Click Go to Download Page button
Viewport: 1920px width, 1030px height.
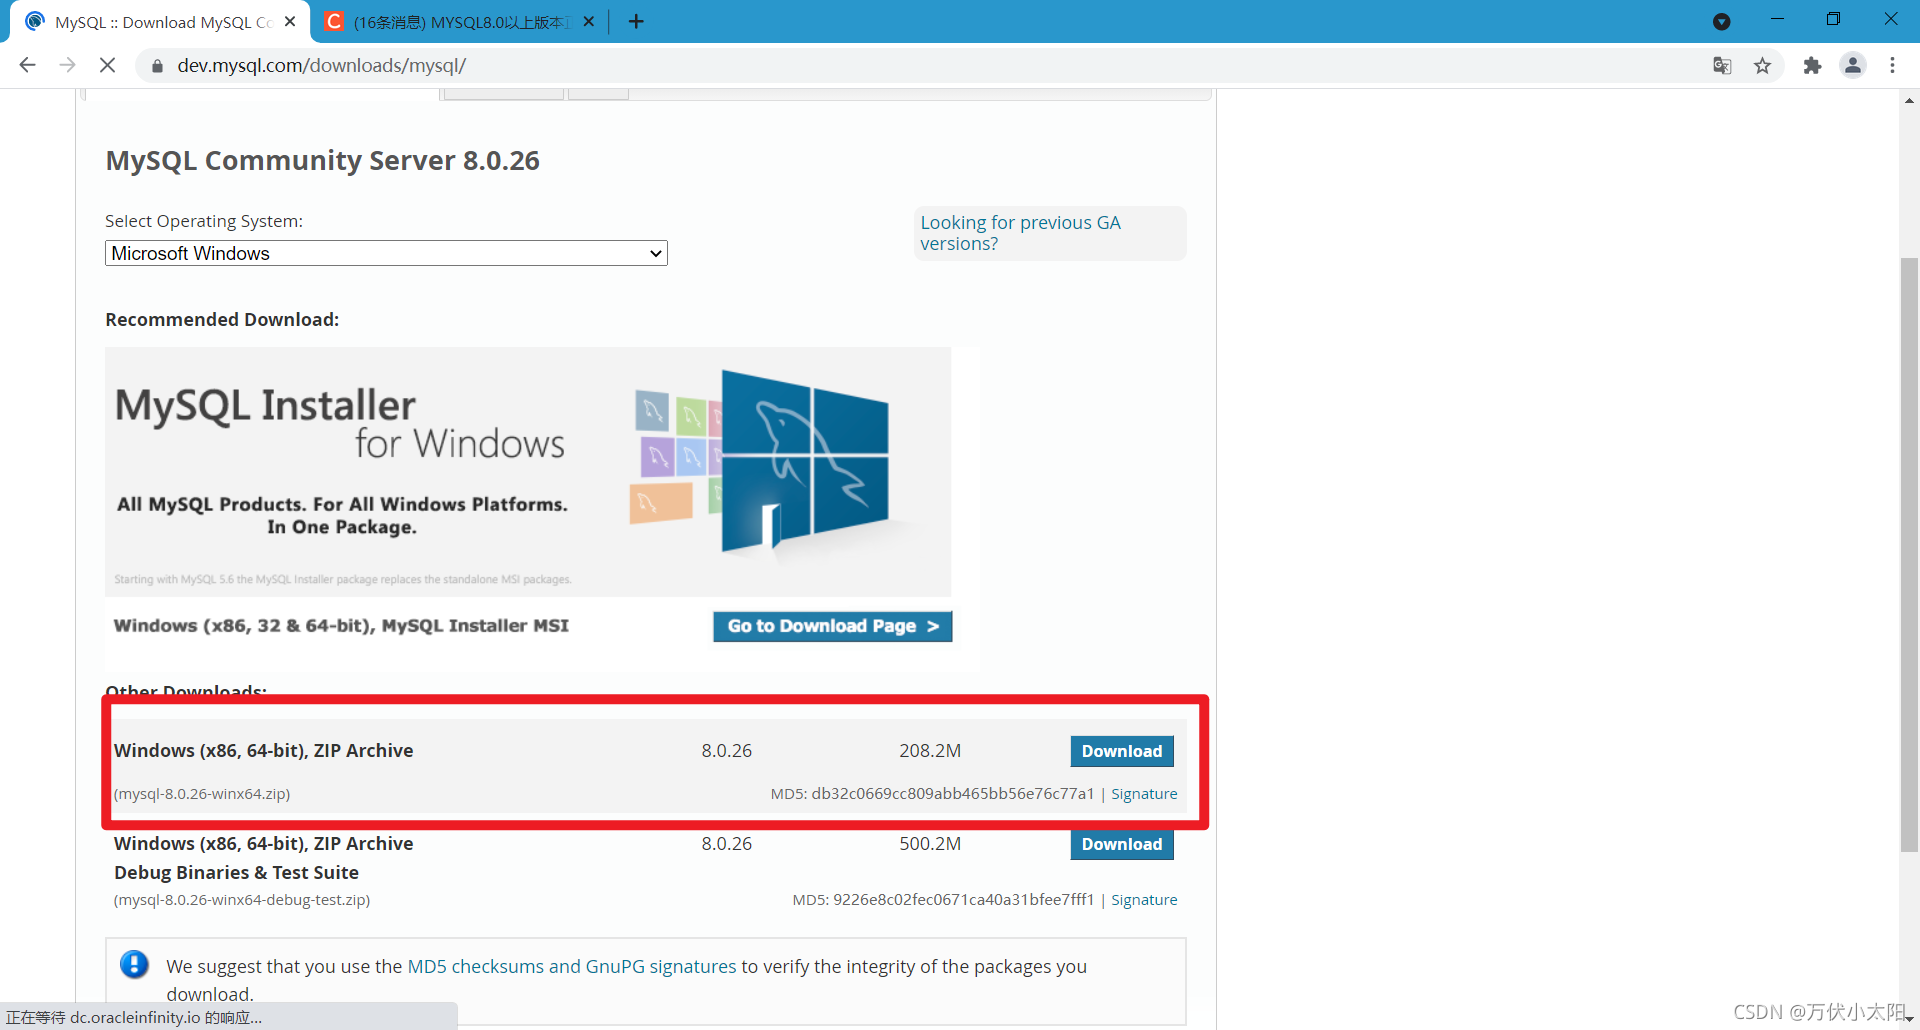click(x=832, y=626)
